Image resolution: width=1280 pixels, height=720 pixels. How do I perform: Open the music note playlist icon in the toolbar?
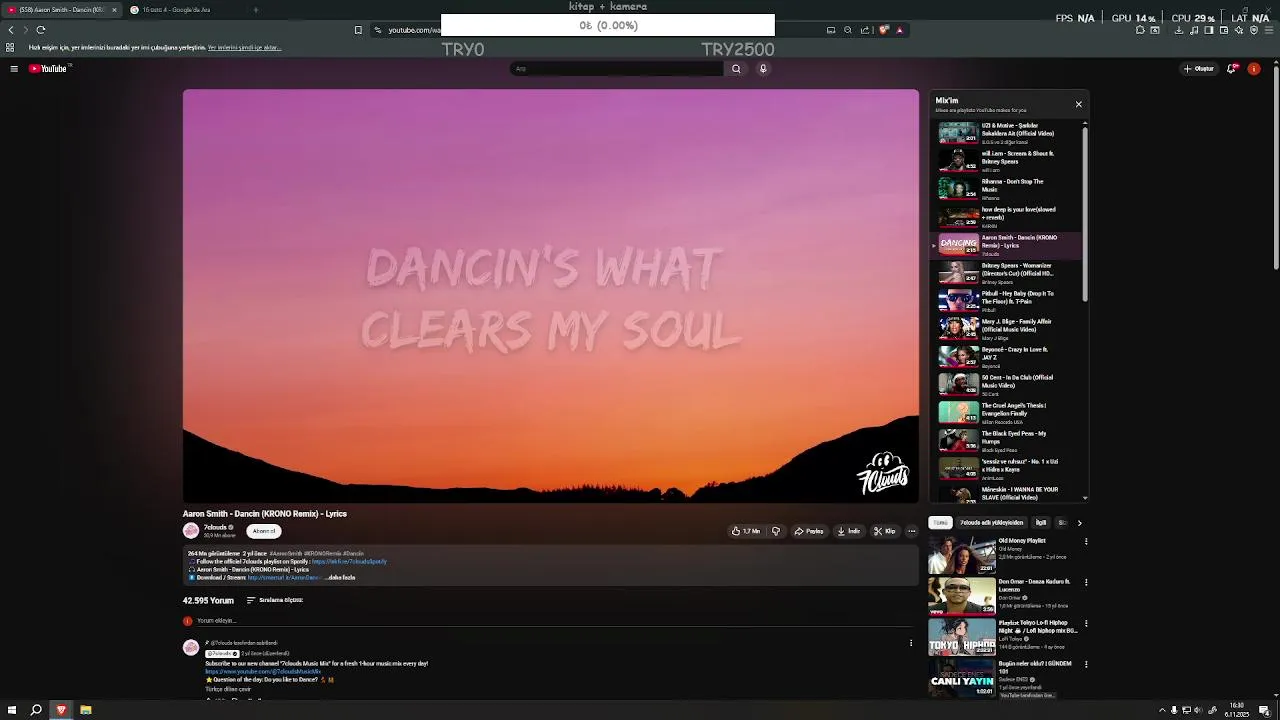[1194, 30]
